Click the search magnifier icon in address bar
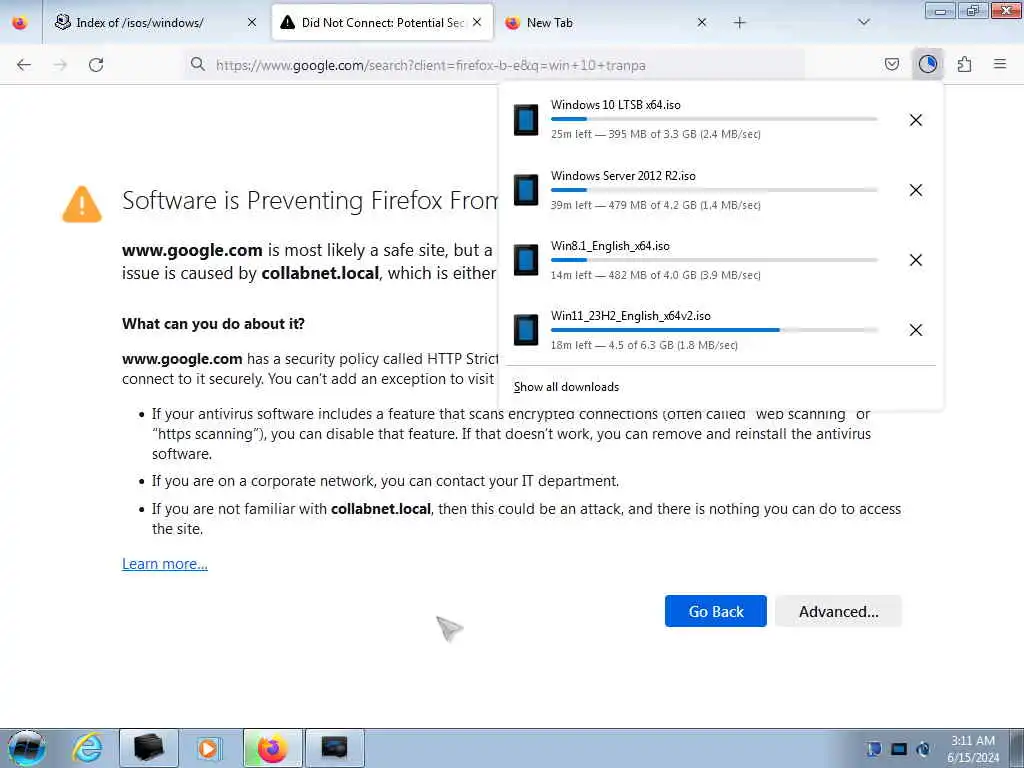This screenshot has width=1024, height=768. pos(197,64)
